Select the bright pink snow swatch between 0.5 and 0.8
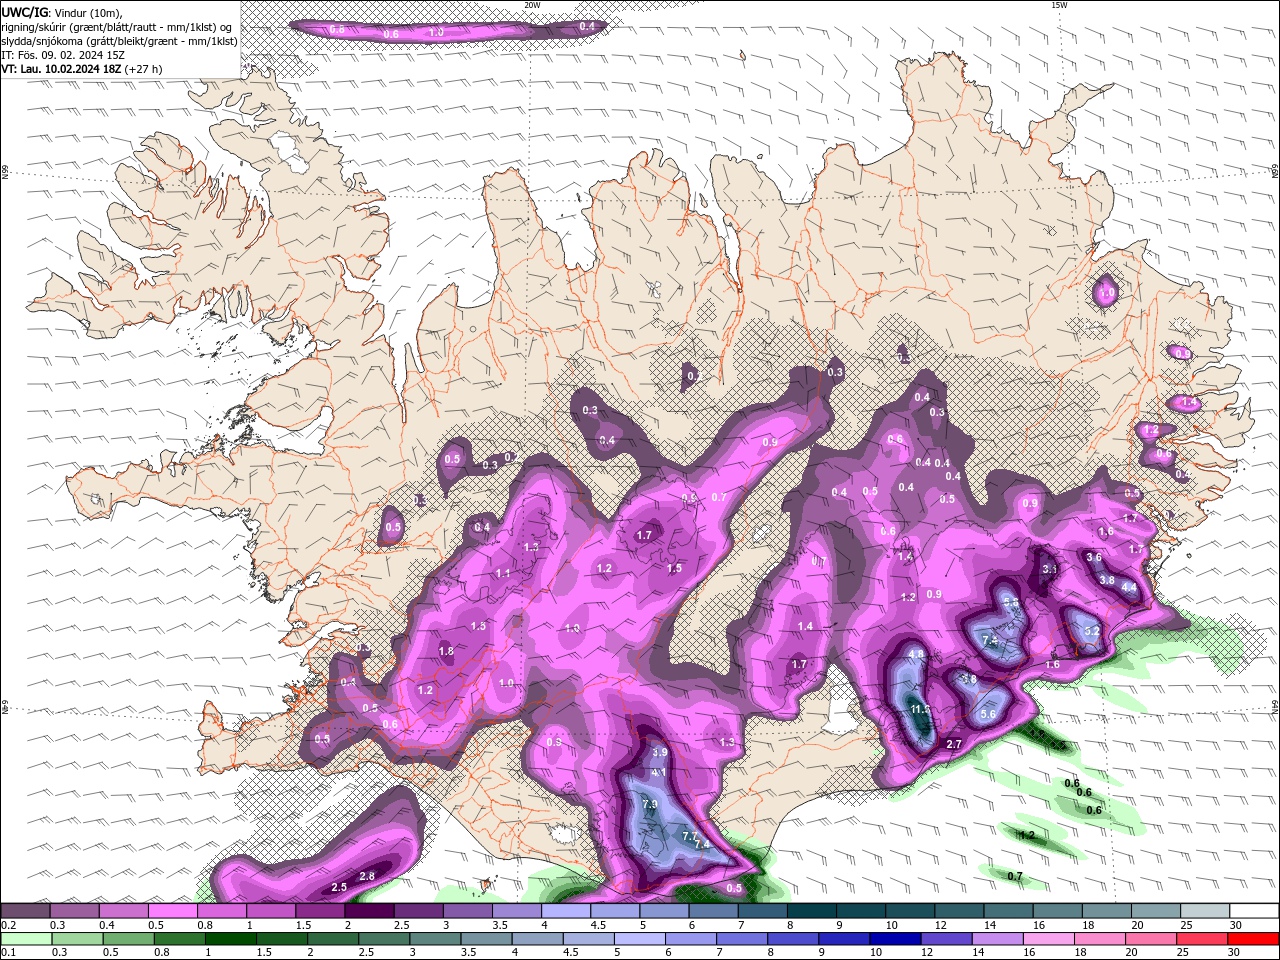This screenshot has height=960, width=1280. tap(173, 911)
